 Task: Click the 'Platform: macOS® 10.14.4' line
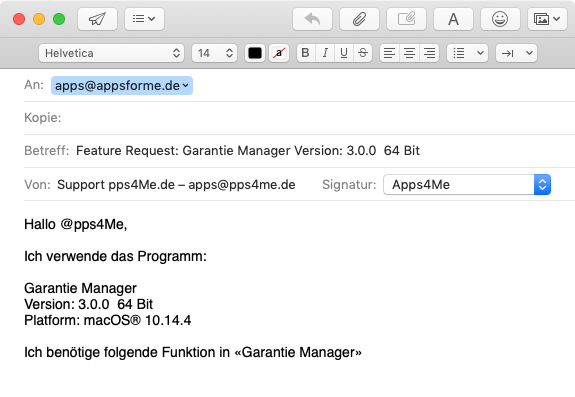[107, 320]
